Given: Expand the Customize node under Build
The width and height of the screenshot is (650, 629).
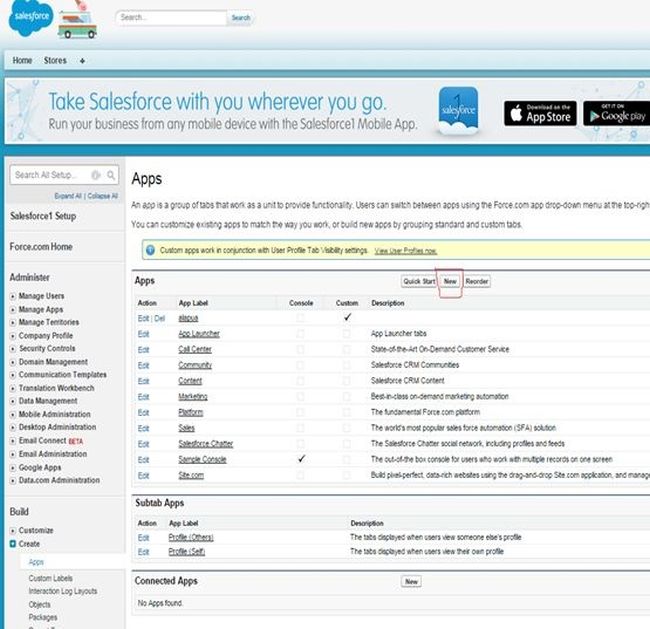Looking at the screenshot, I should 13,531.
